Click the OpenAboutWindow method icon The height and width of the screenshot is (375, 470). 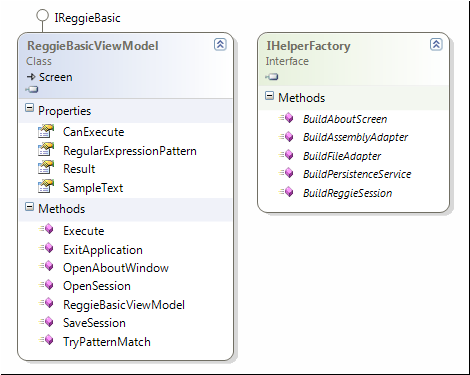click(x=46, y=266)
